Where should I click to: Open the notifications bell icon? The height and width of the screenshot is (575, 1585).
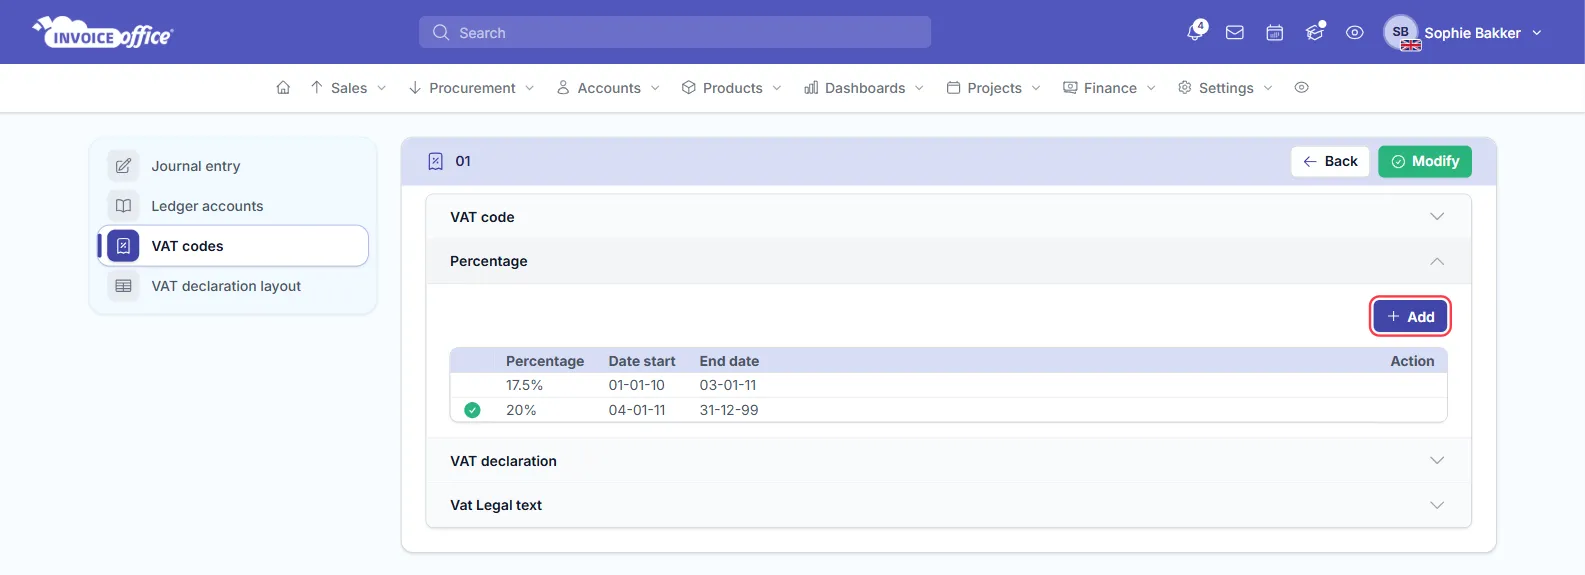pyautogui.click(x=1195, y=32)
